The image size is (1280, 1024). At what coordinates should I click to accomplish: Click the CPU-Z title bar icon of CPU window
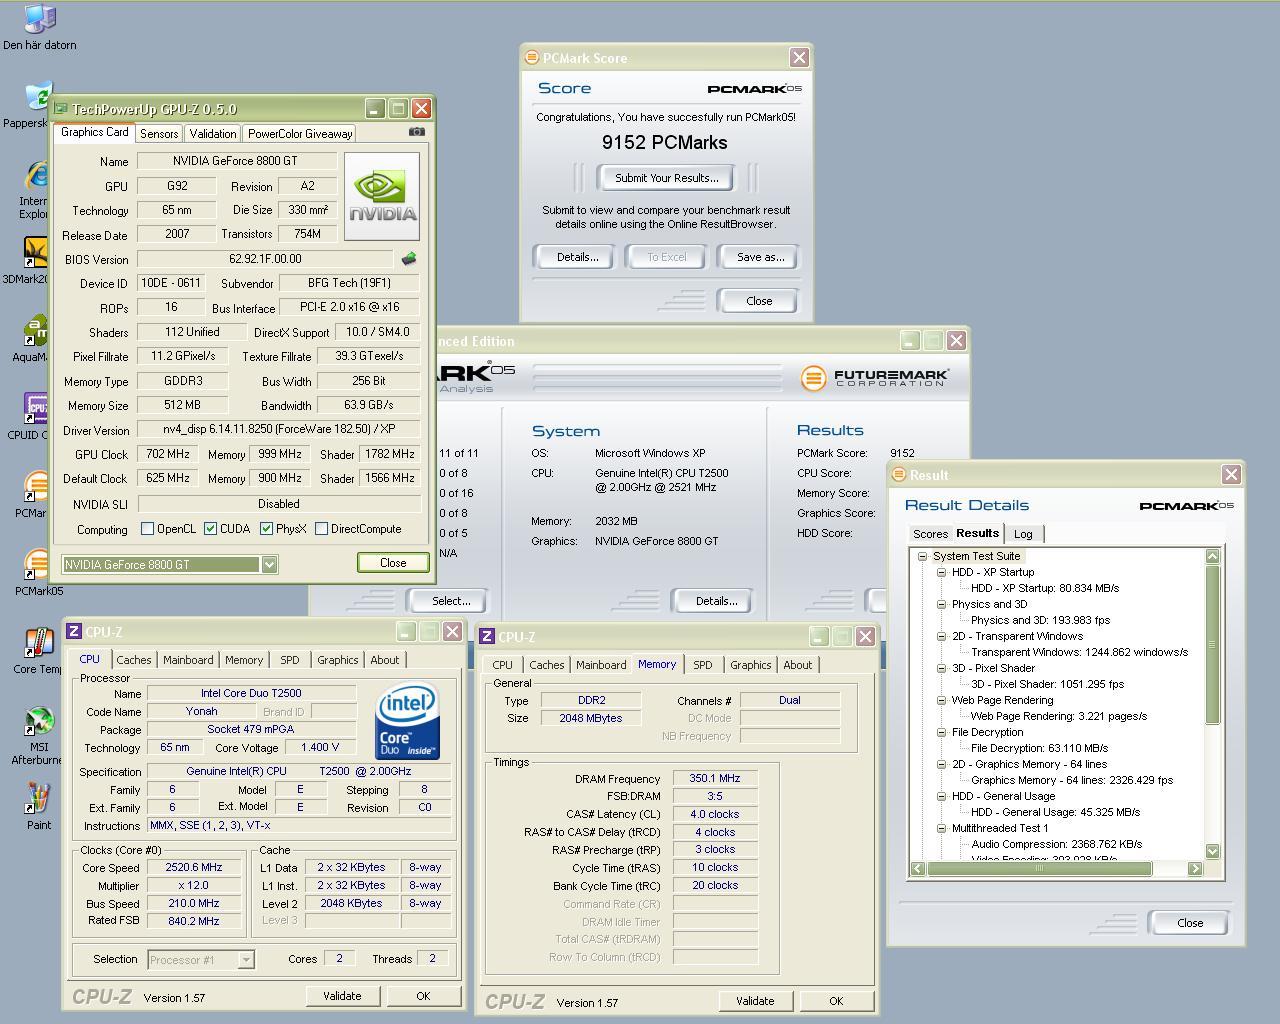[74, 632]
